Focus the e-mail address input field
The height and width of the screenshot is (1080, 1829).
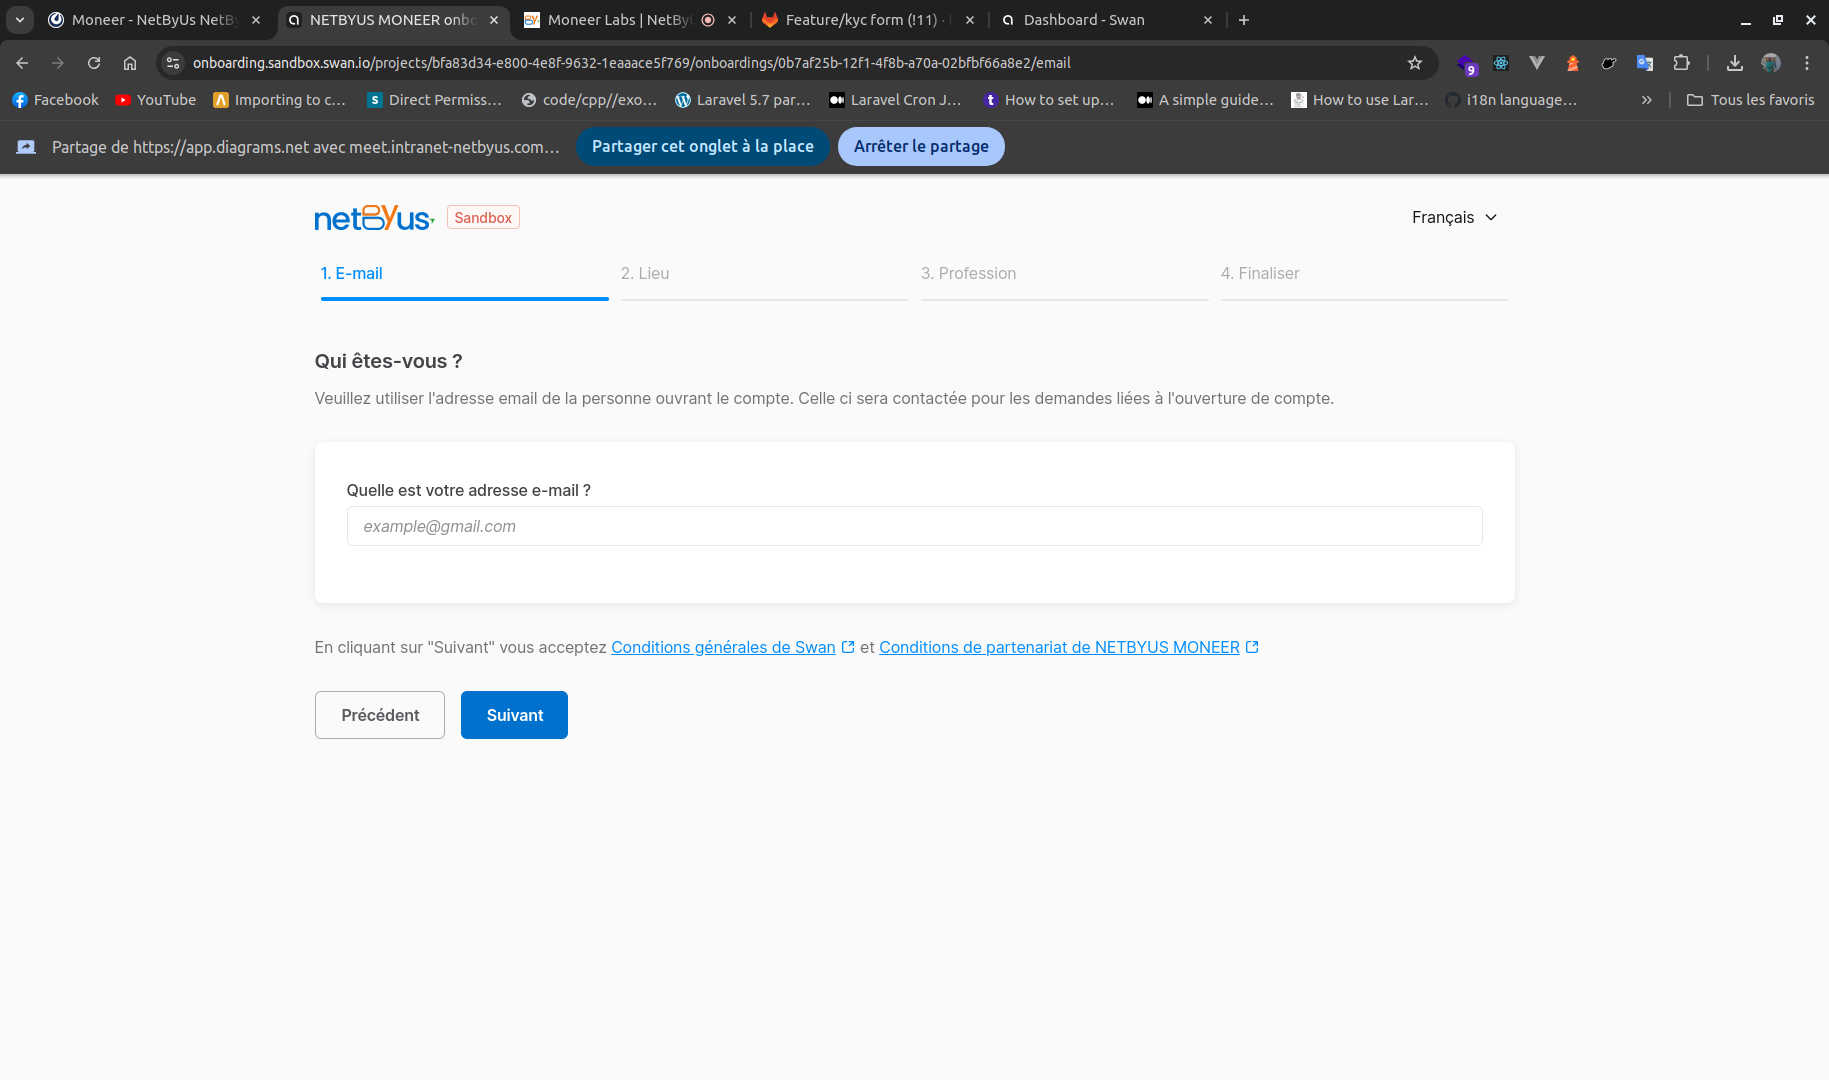(x=914, y=526)
